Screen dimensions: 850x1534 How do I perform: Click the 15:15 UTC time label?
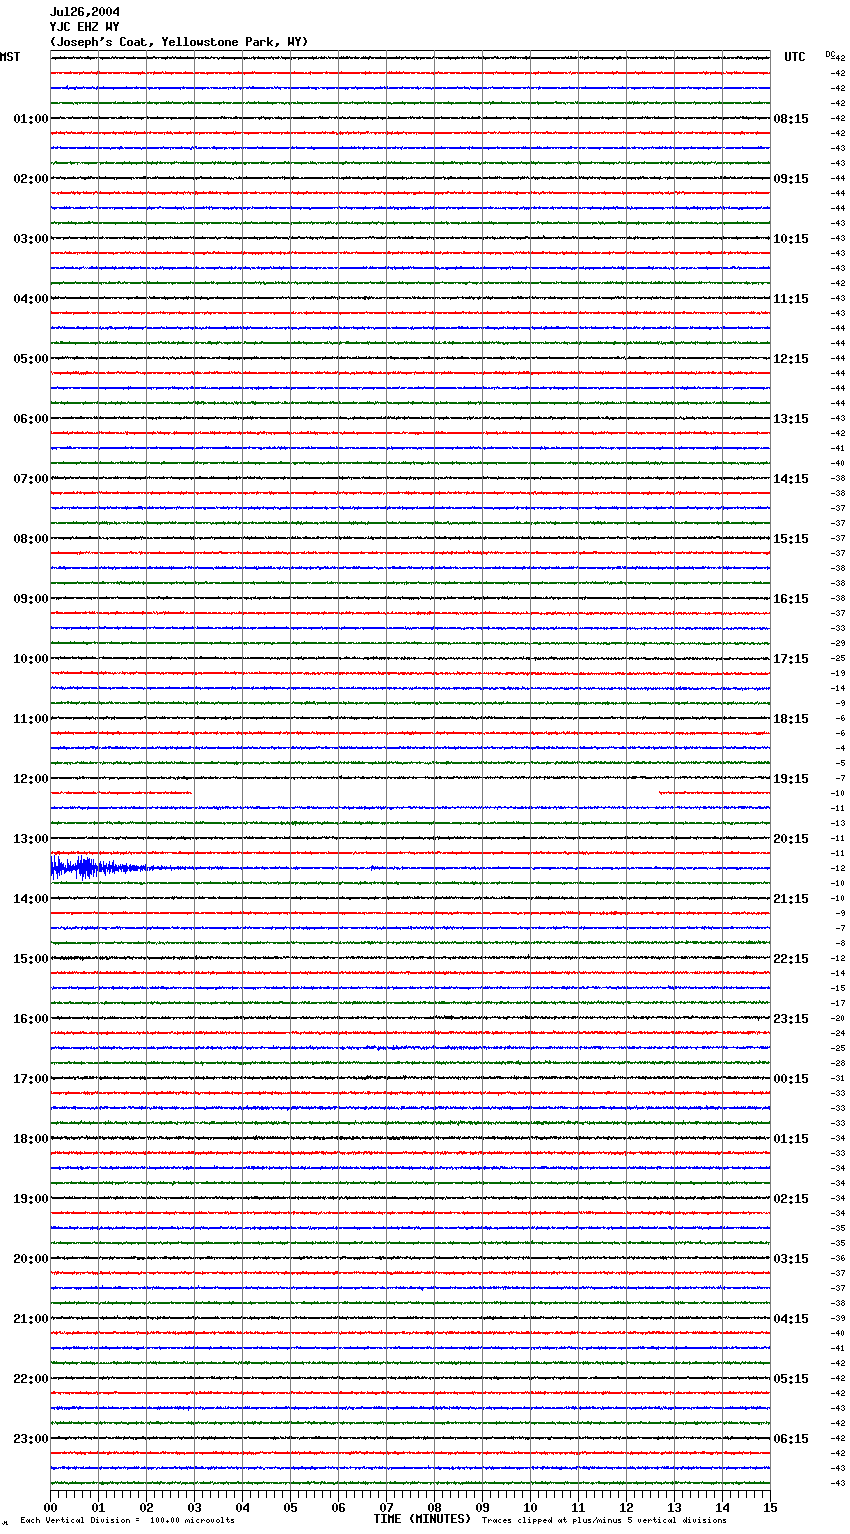click(791, 539)
